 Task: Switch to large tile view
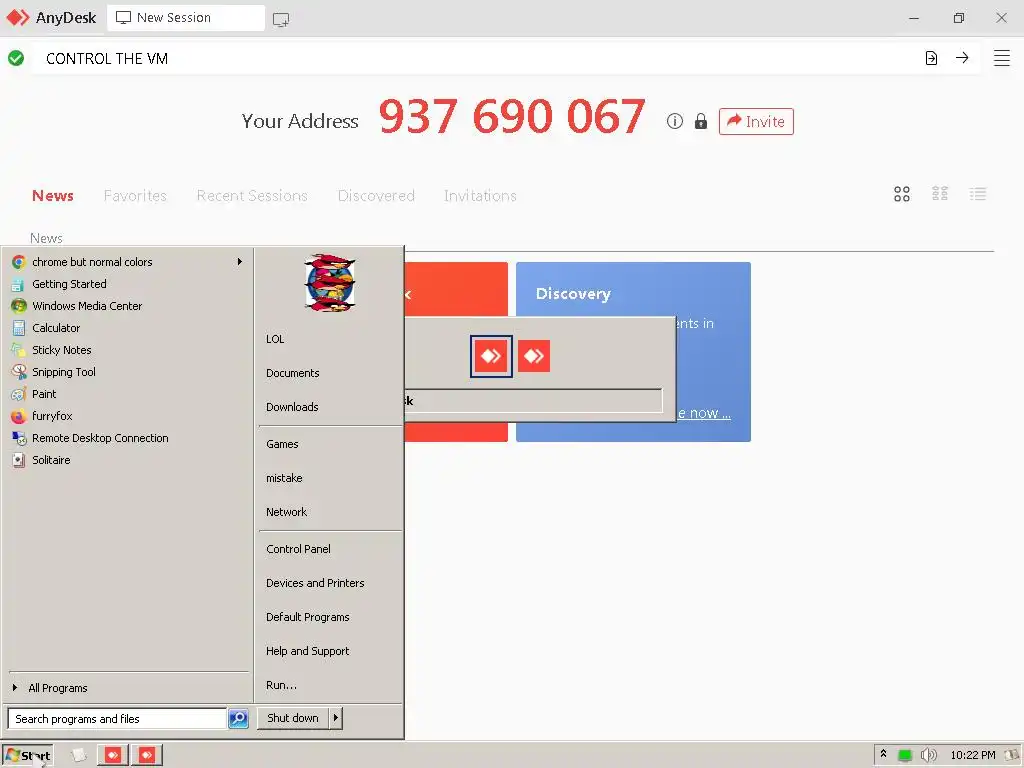point(902,194)
